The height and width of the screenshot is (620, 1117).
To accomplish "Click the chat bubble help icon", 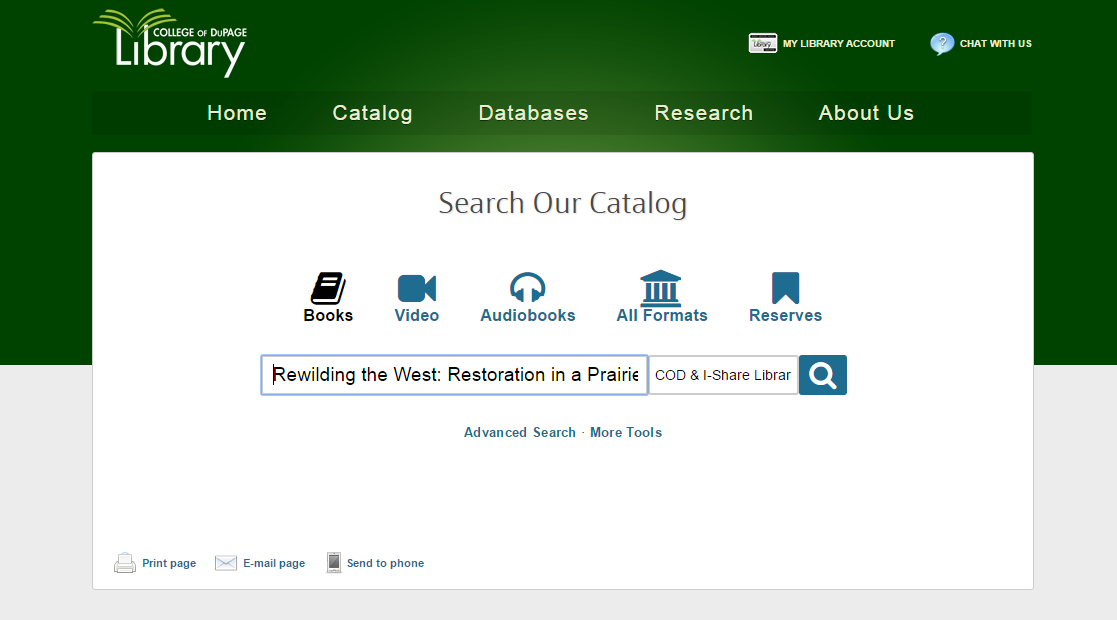I will 942,44.
